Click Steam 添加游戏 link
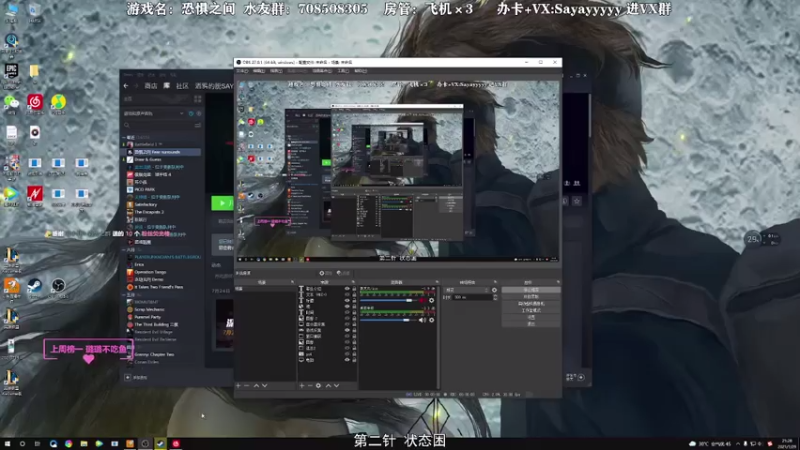 click(x=137, y=378)
